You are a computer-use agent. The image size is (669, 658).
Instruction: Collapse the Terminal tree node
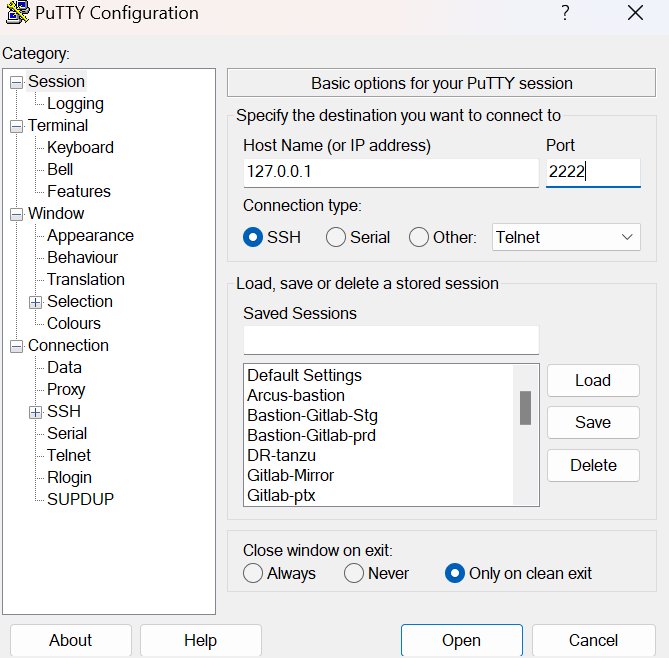click(x=16, y=126)
